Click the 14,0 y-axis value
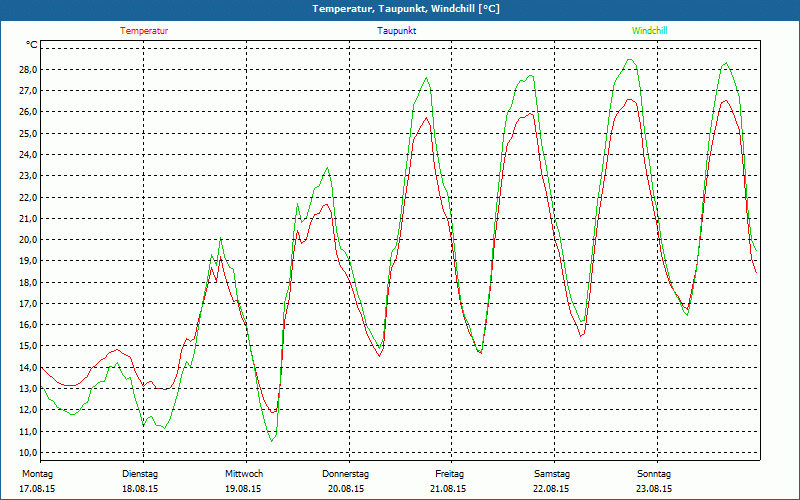 click(x=28, y=367)
